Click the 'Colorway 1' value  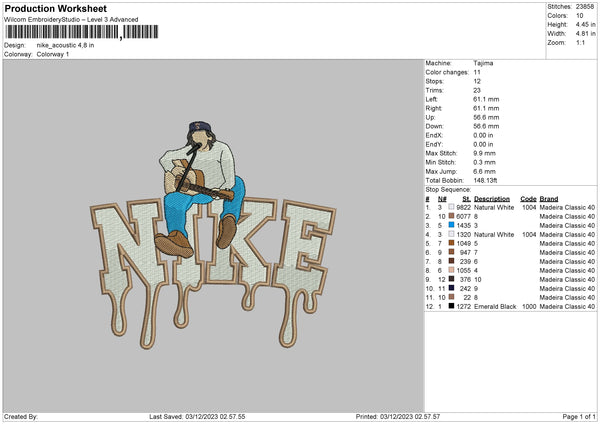click(53, 54)
